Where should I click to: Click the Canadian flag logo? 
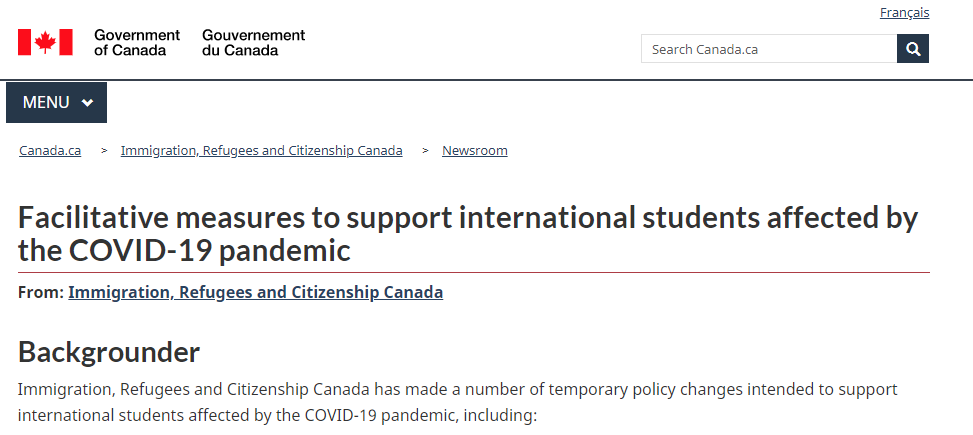pos(45,42)
